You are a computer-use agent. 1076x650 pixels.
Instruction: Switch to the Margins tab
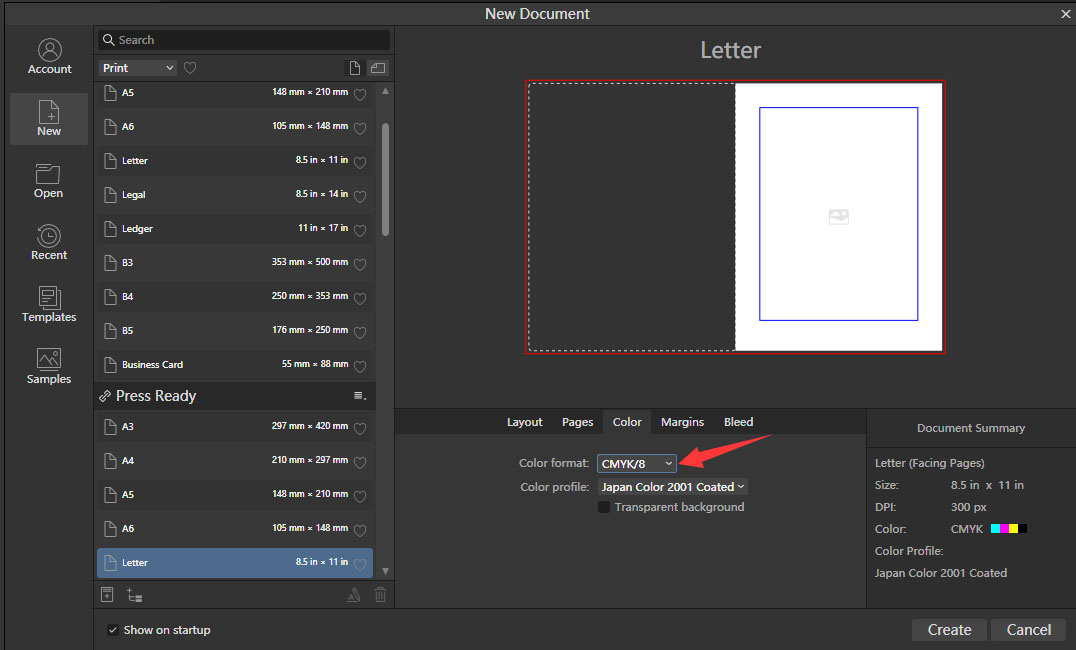[x=682, y=422]
